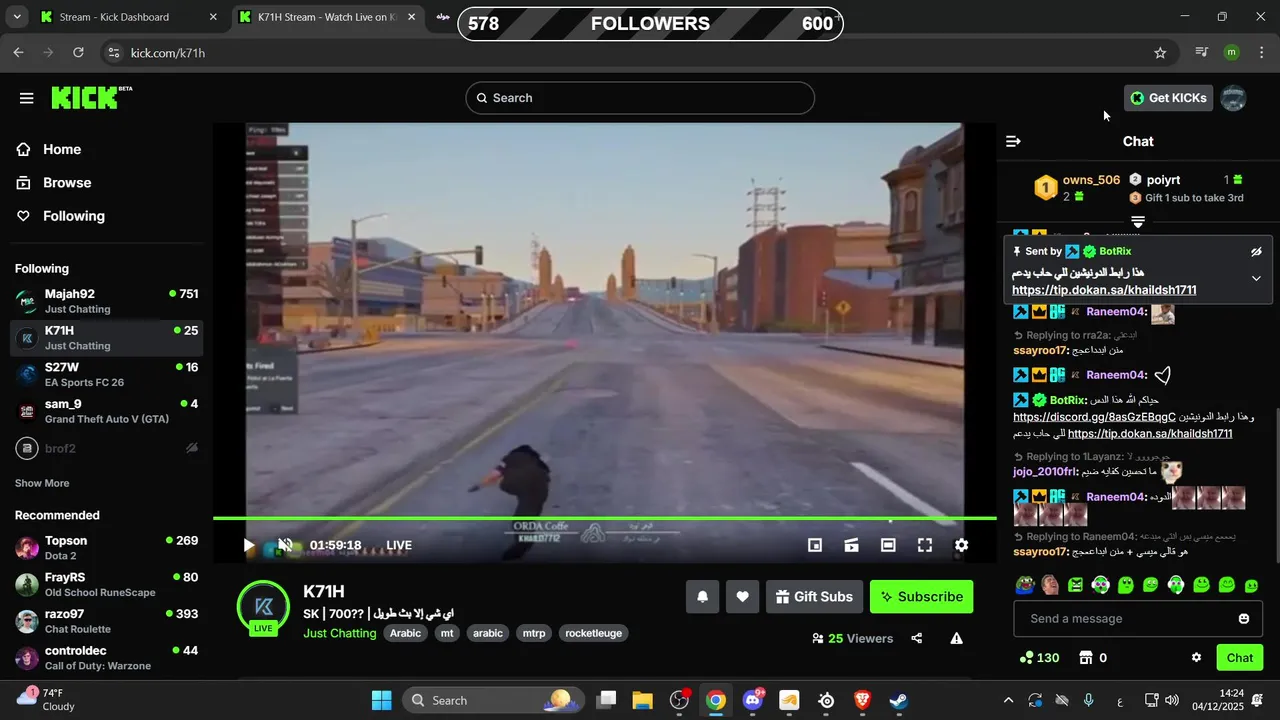This screenshot has width=1280, height=720.
Task: Select the mtrp tag
Action: coord(534,633)
